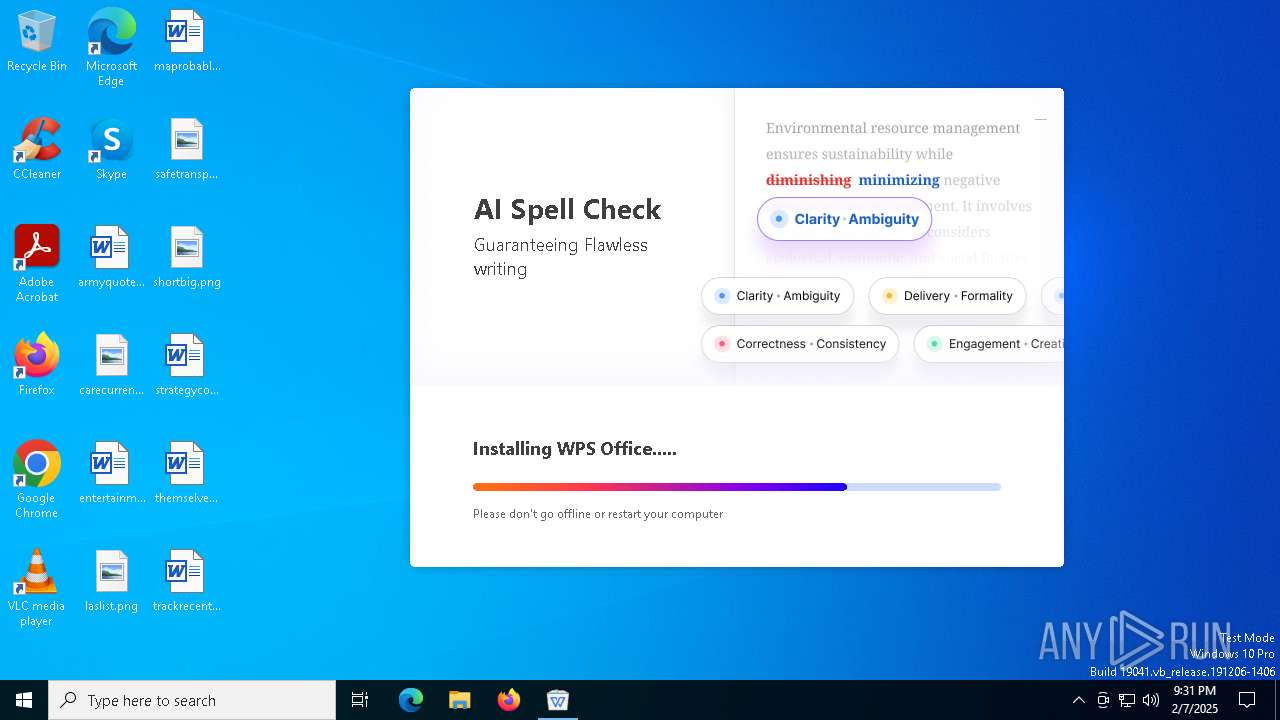Image resolution: width=1280 pixels, height=720 pixels.
Task: Focus WPS Office installer taskbar icon
Action: click(x=557, y=700)
